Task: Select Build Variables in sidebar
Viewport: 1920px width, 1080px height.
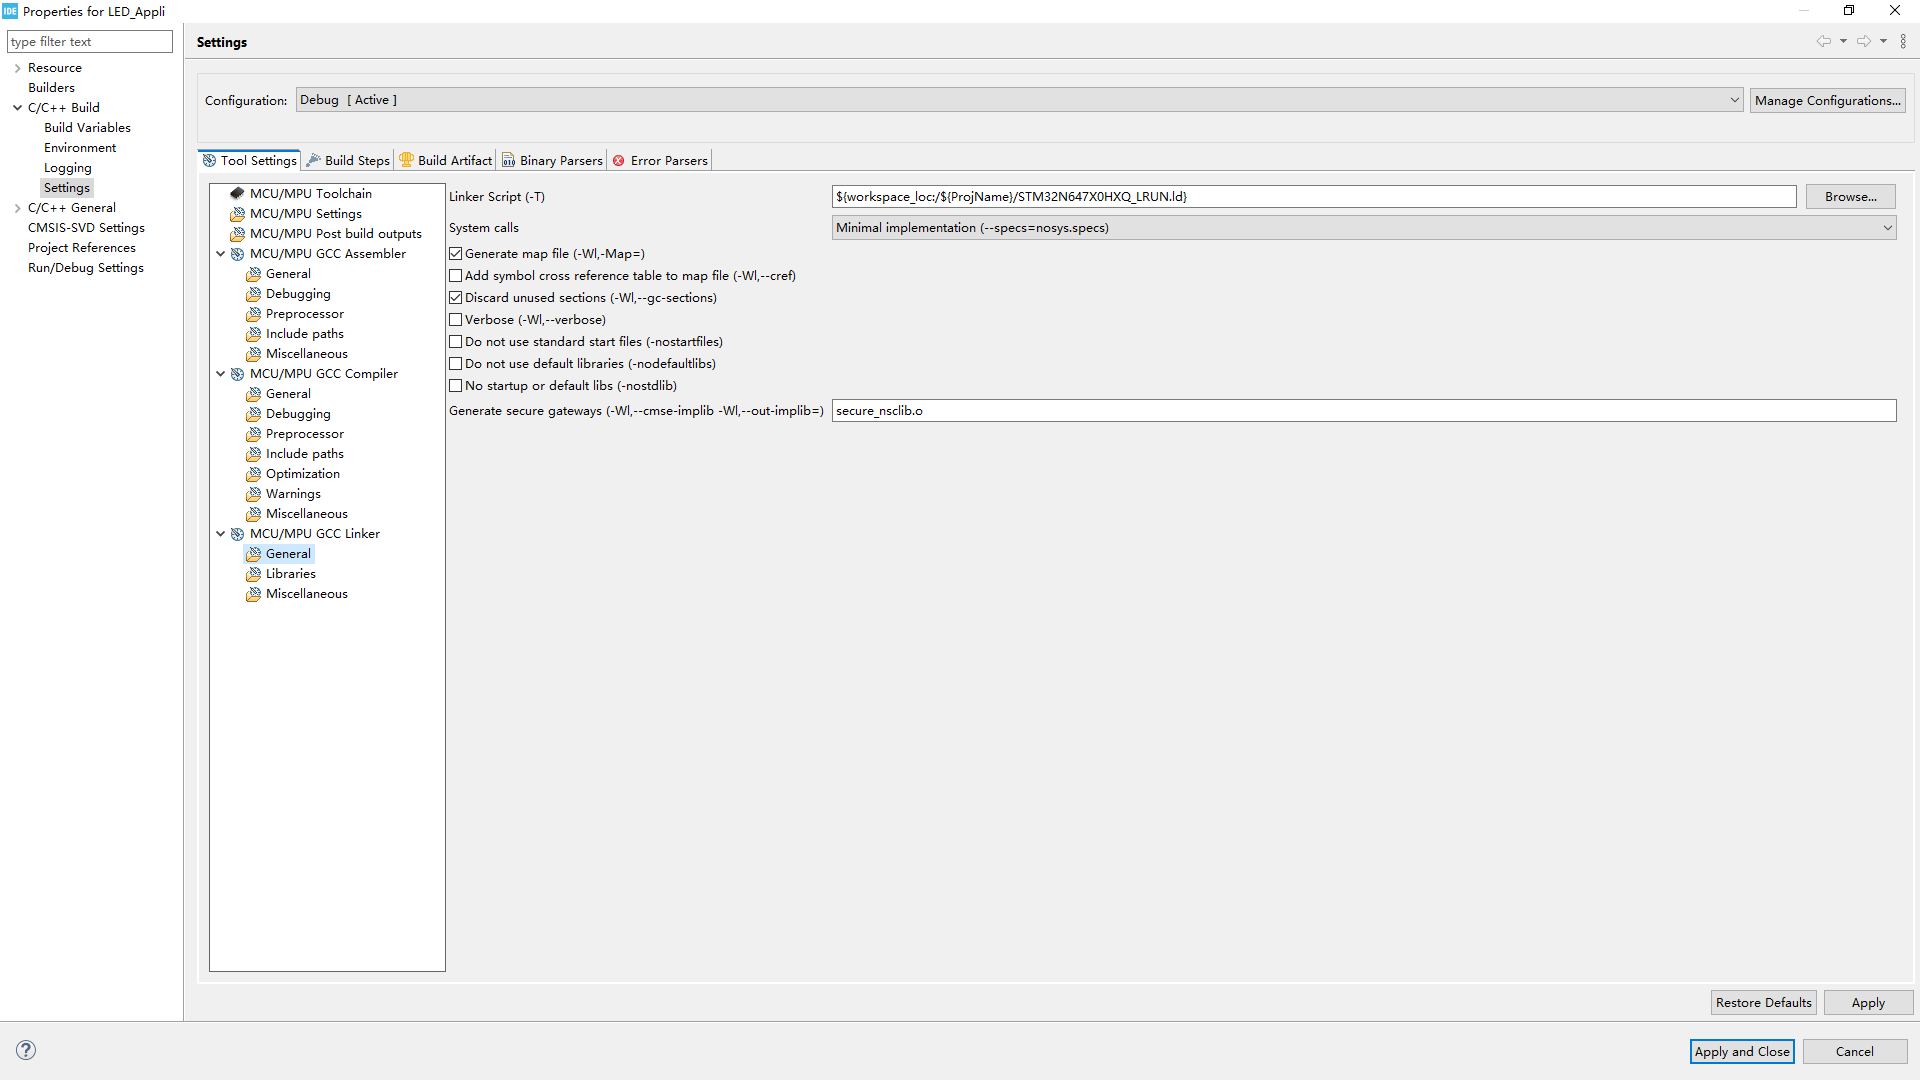Action: (87, 128)
